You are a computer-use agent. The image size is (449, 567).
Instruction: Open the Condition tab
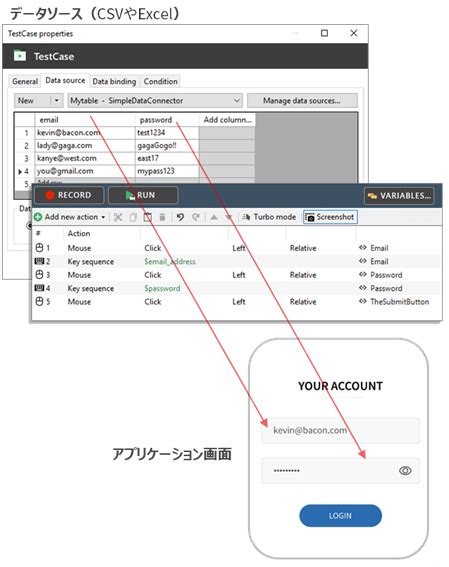(161, 81)
